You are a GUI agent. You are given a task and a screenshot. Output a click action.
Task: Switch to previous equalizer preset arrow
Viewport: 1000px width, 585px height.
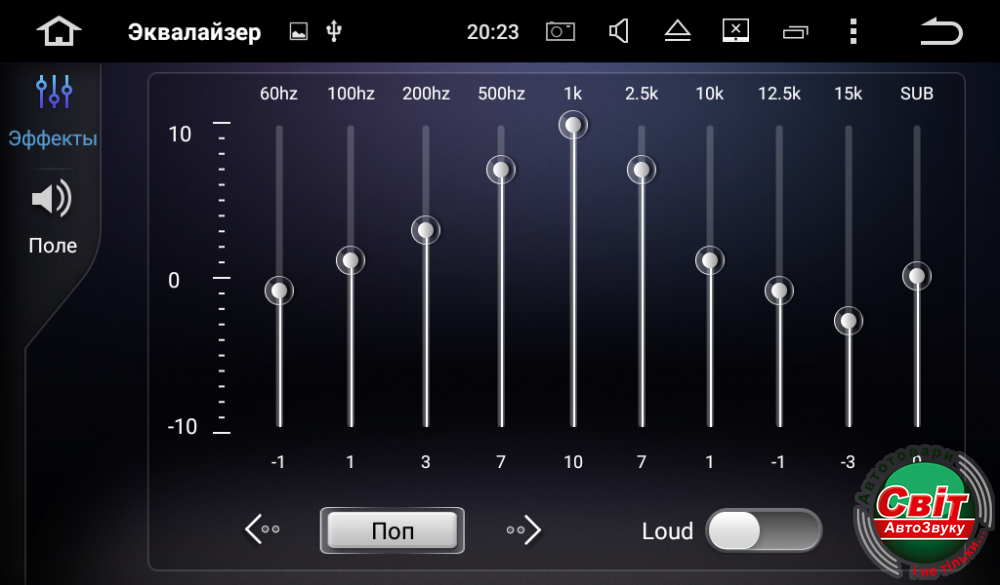262,529
